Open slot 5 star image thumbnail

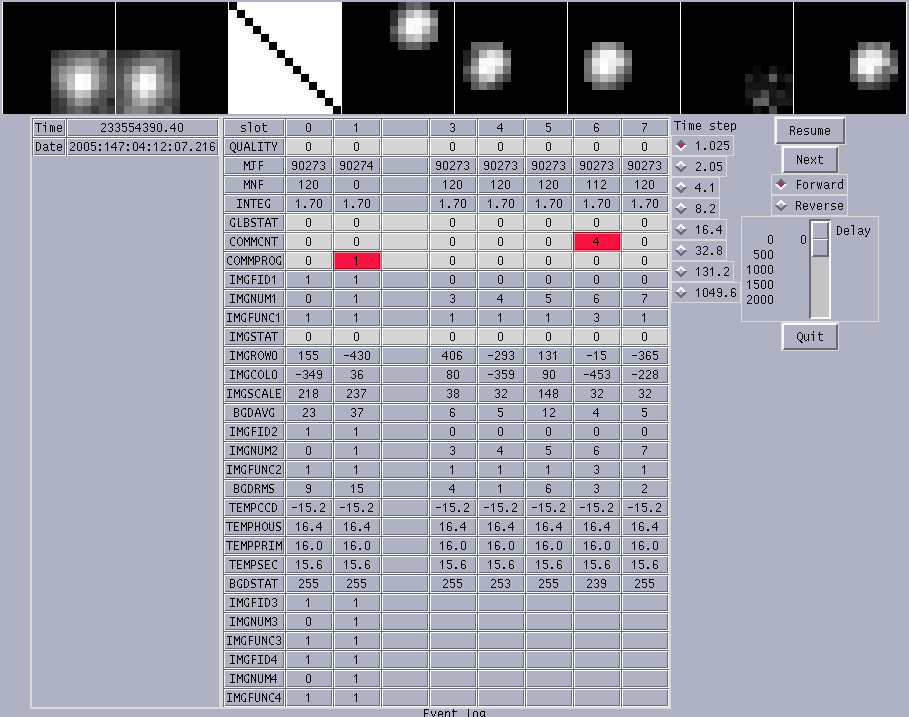tap(624, 57)
